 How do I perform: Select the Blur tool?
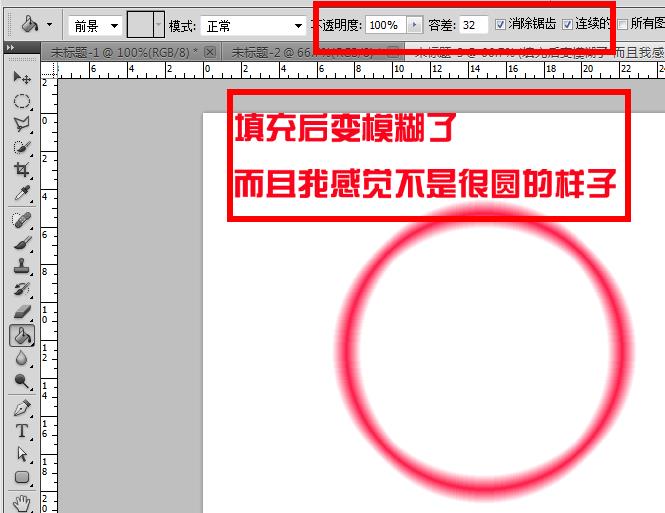point(21,359)
